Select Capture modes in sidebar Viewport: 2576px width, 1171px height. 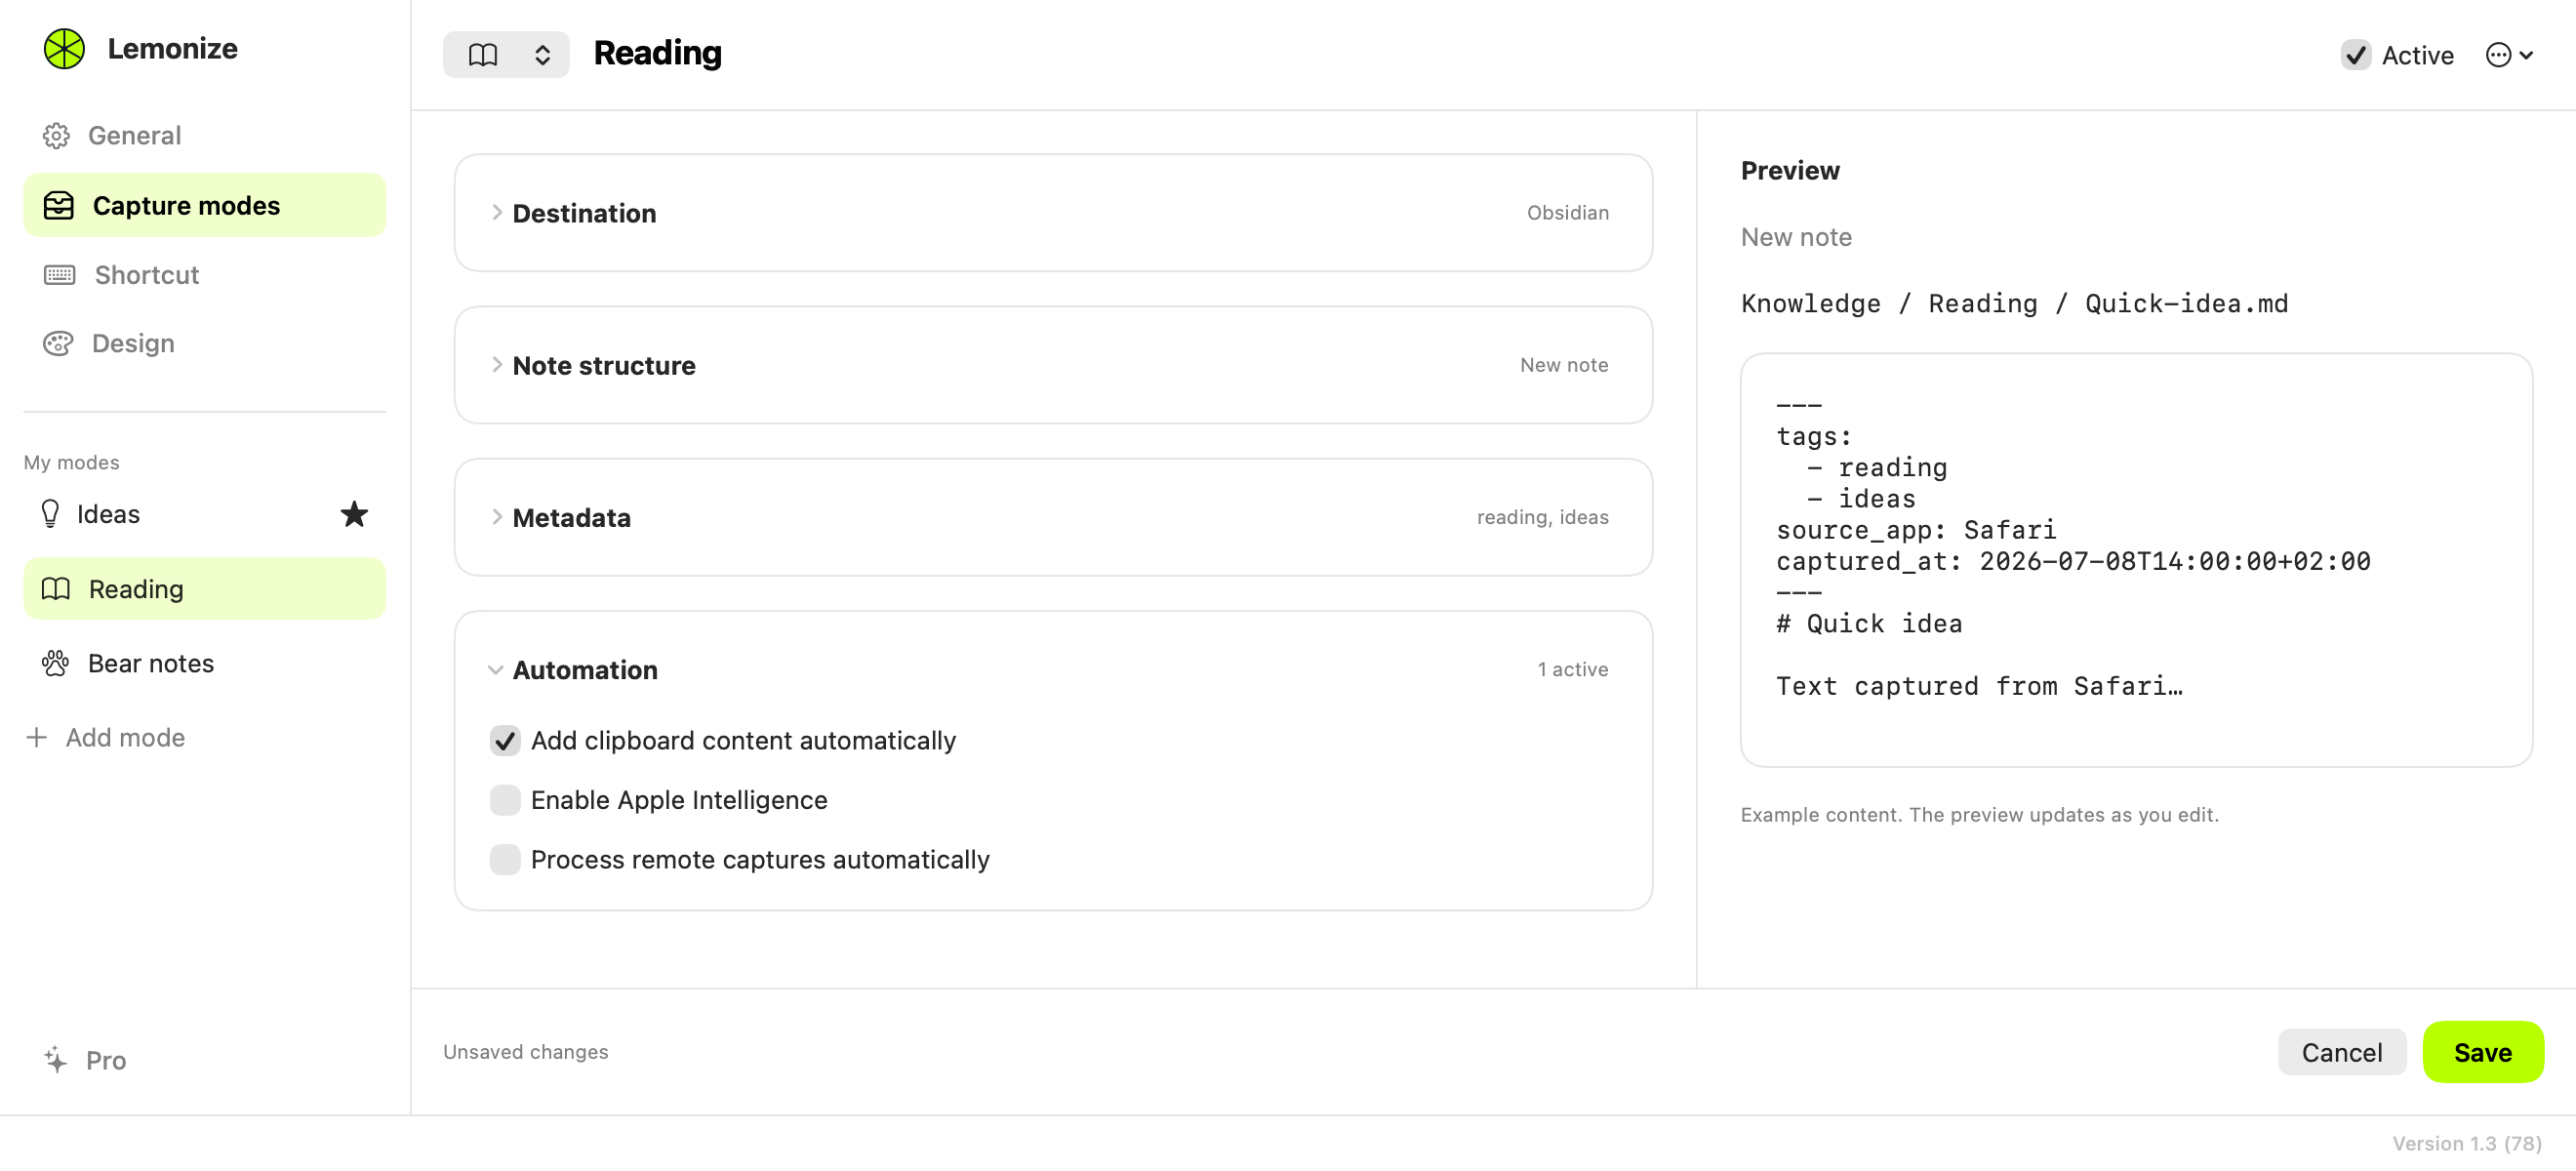point(205,205)
